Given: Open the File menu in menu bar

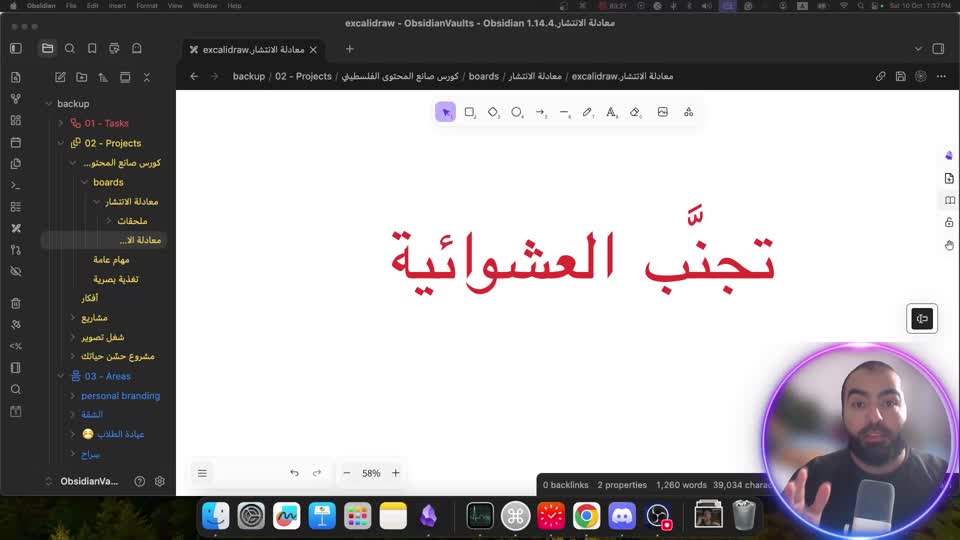Looking at the screenshot, I should click(x=71, y=6).
